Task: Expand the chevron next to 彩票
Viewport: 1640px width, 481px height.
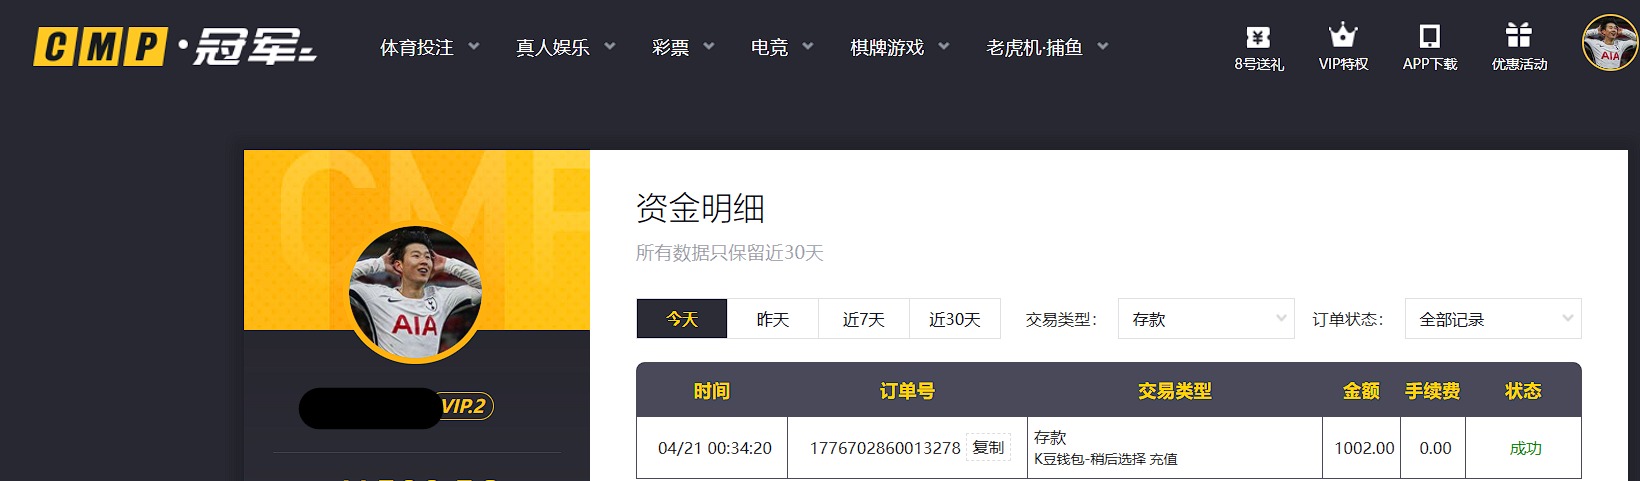Action: coord(709,46)
